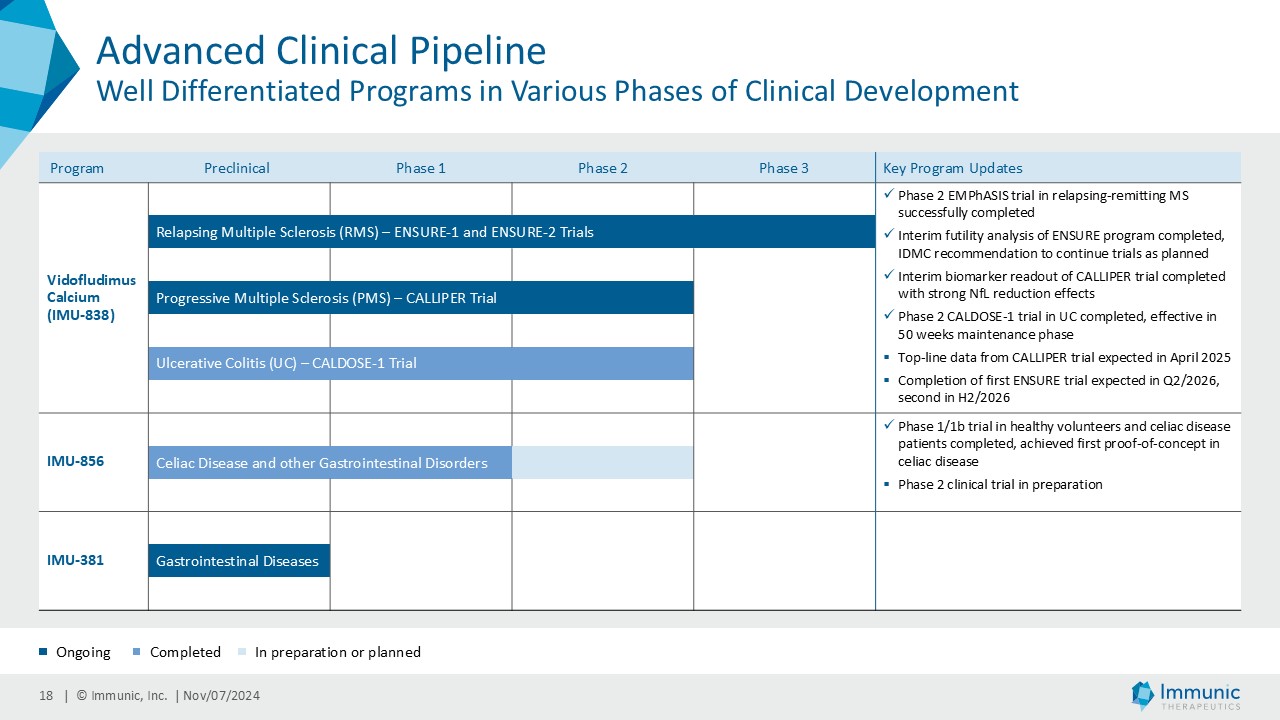The height and width of the screenshot is (720, 1280).
Task: Click the Relapsing Multiple Sclerosis ENSURE trials bar
Action: click(511, 232)
